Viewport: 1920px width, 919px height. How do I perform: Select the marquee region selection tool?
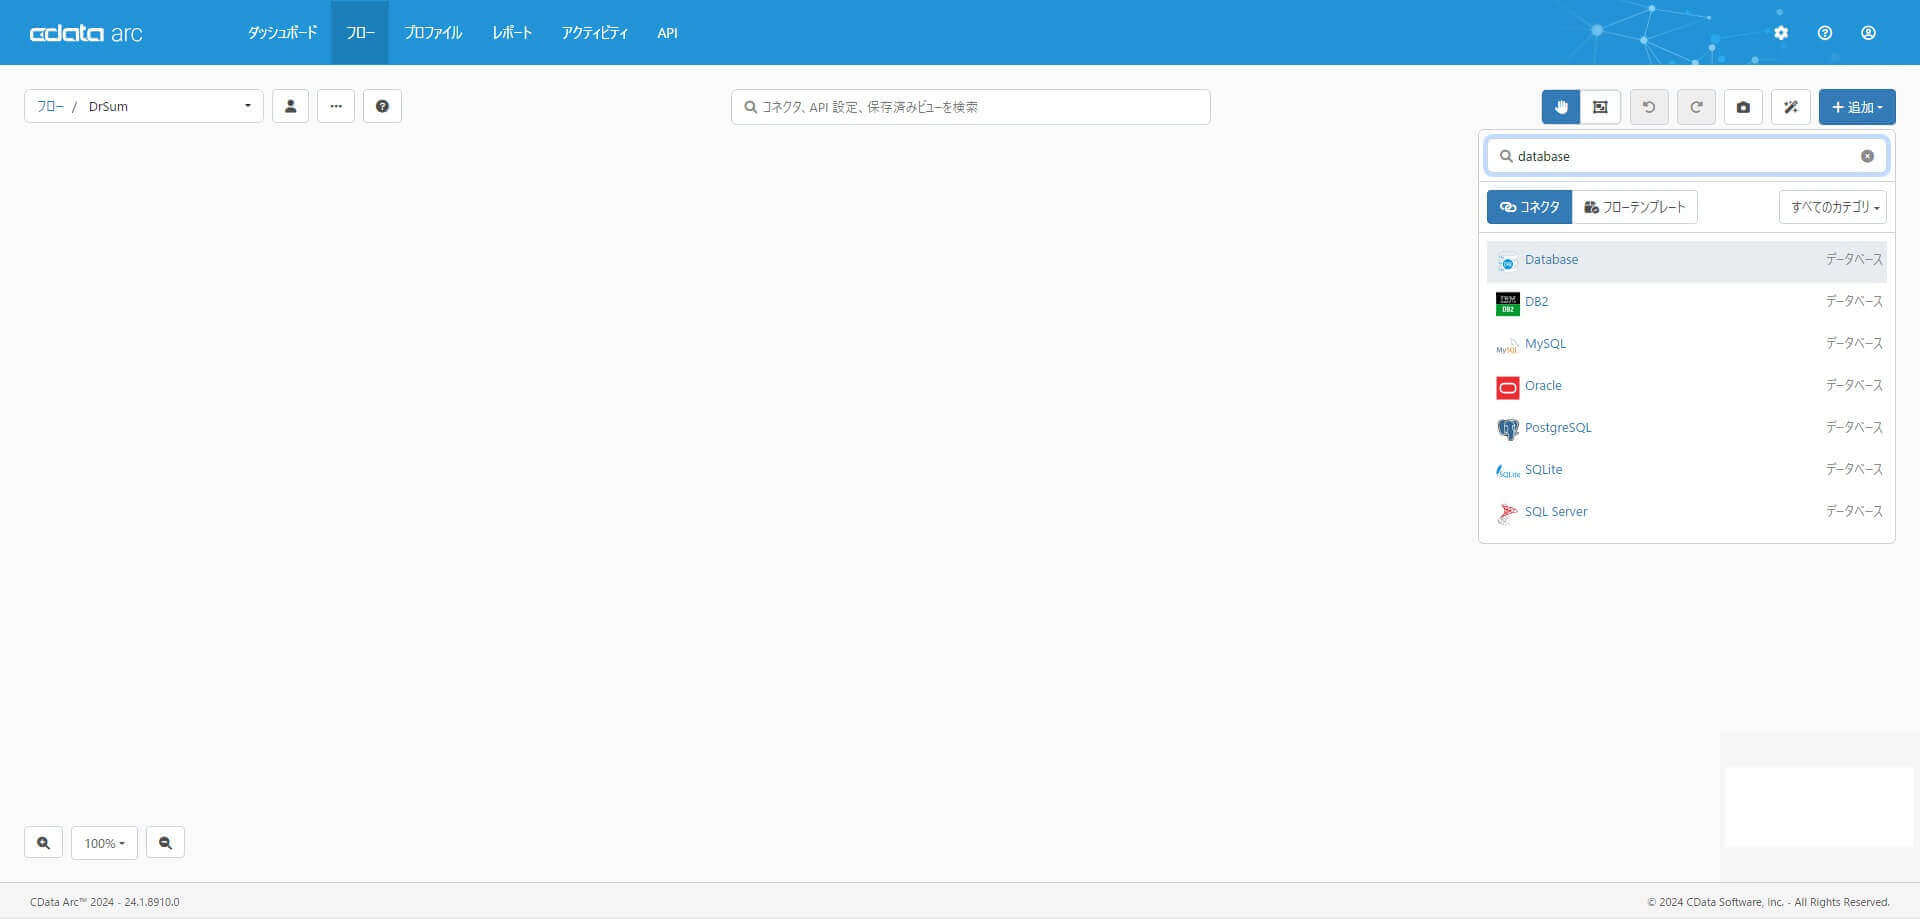[1599, 107]
